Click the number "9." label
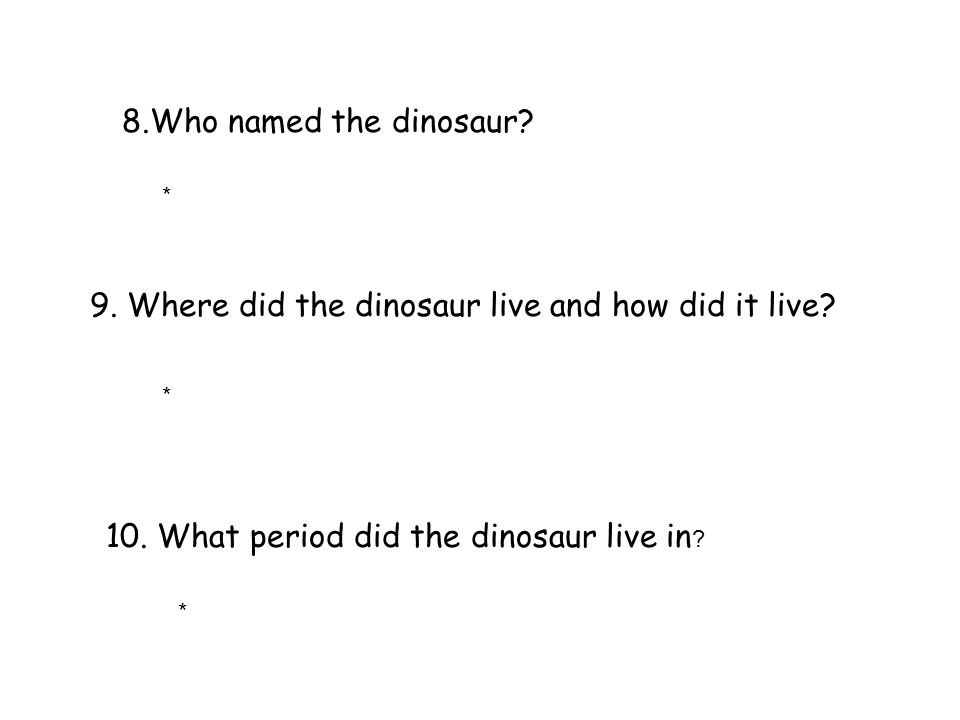Image resolution: width=960 pixels, height=720 pixels. click(104, 305)
